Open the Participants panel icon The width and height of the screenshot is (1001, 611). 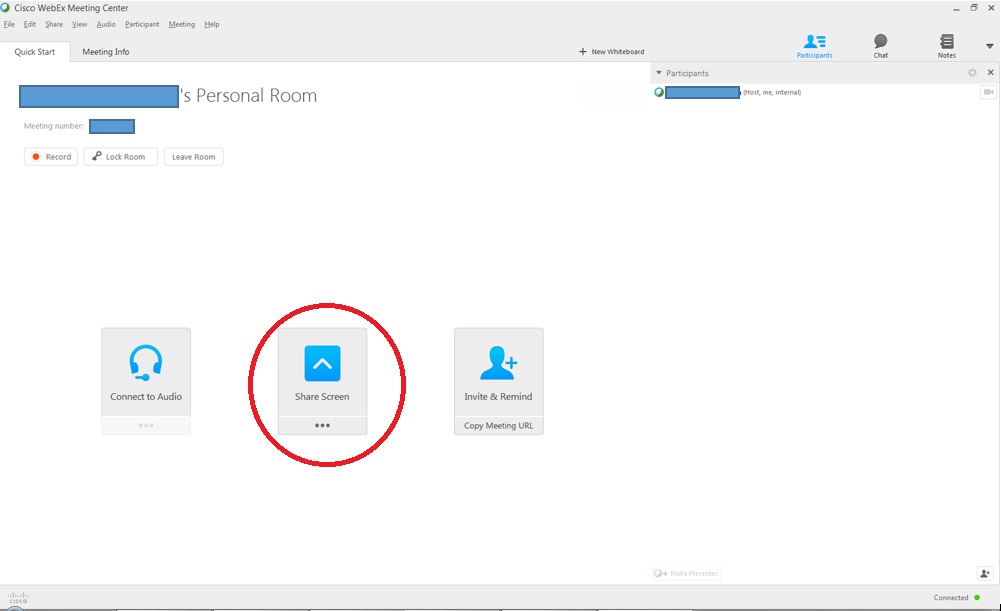pos(815,46)
